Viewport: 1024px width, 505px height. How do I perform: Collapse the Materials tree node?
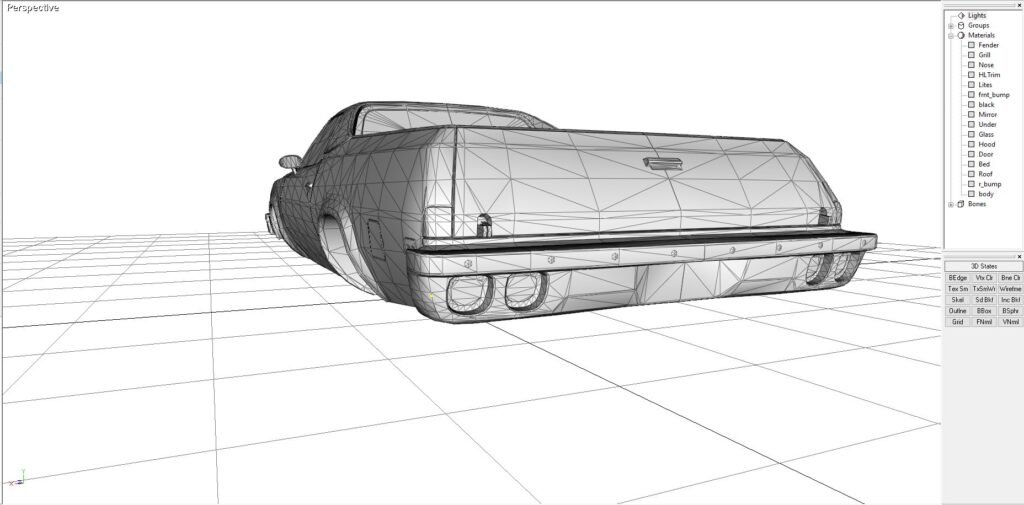(951, 35)
